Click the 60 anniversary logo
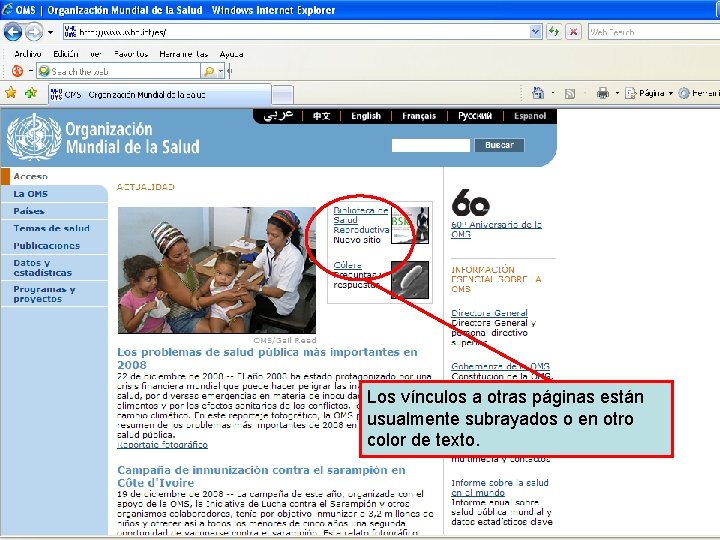 point(471,202)
